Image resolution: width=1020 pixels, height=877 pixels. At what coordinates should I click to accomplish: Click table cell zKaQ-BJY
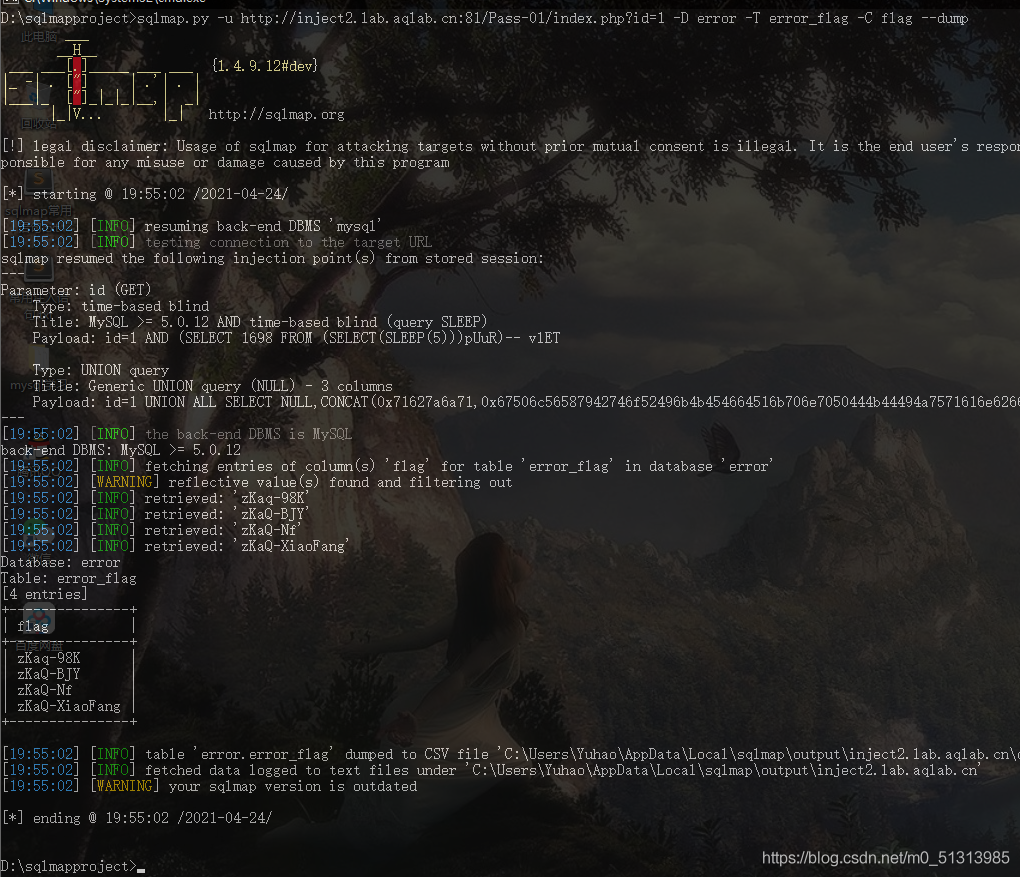pos(49,674)
